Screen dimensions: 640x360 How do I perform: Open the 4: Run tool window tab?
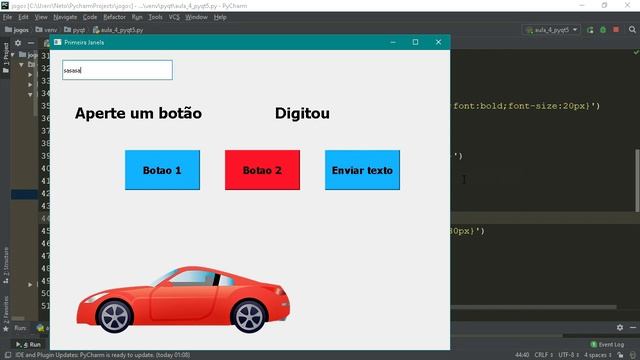pyautogui.click(x=28, y=344)
